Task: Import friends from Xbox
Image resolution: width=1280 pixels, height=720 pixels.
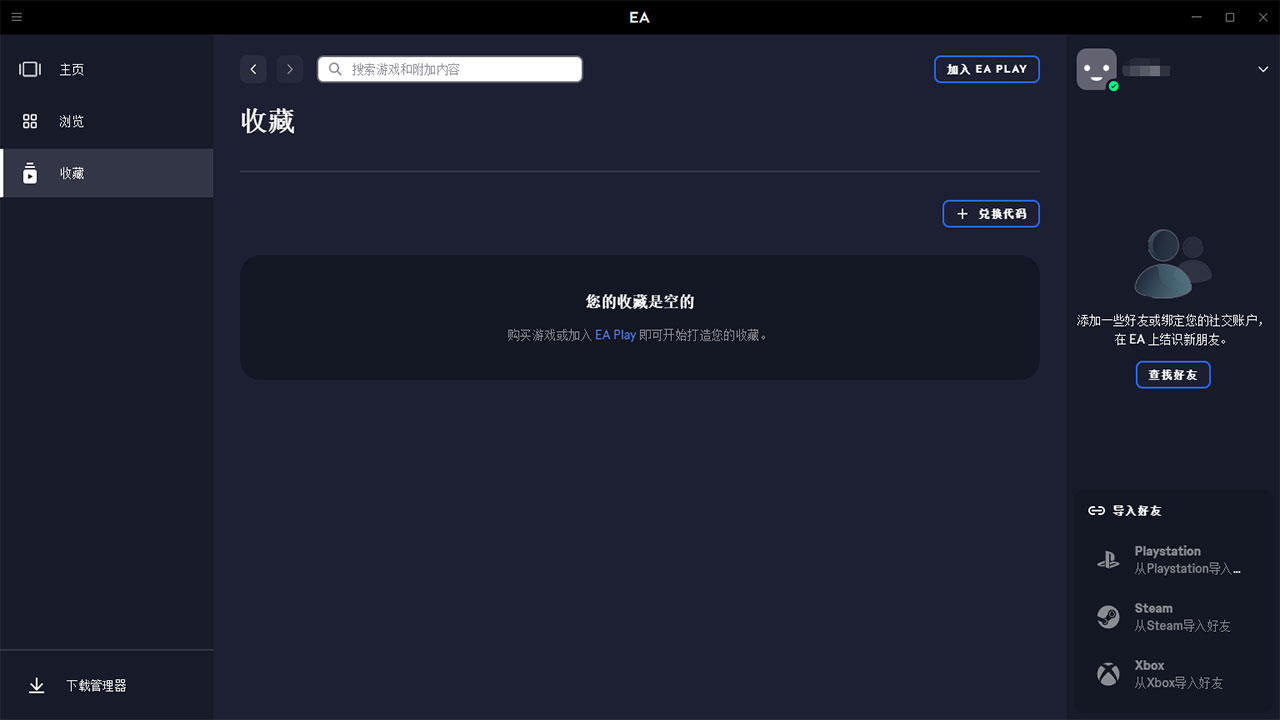Action: (1173, 674)
